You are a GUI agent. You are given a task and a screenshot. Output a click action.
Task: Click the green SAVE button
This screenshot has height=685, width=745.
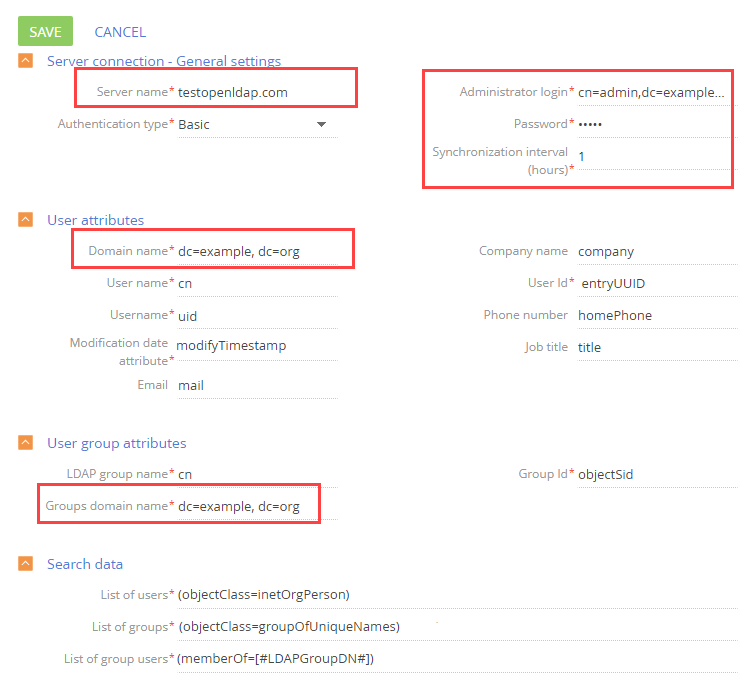pos(45,31)
